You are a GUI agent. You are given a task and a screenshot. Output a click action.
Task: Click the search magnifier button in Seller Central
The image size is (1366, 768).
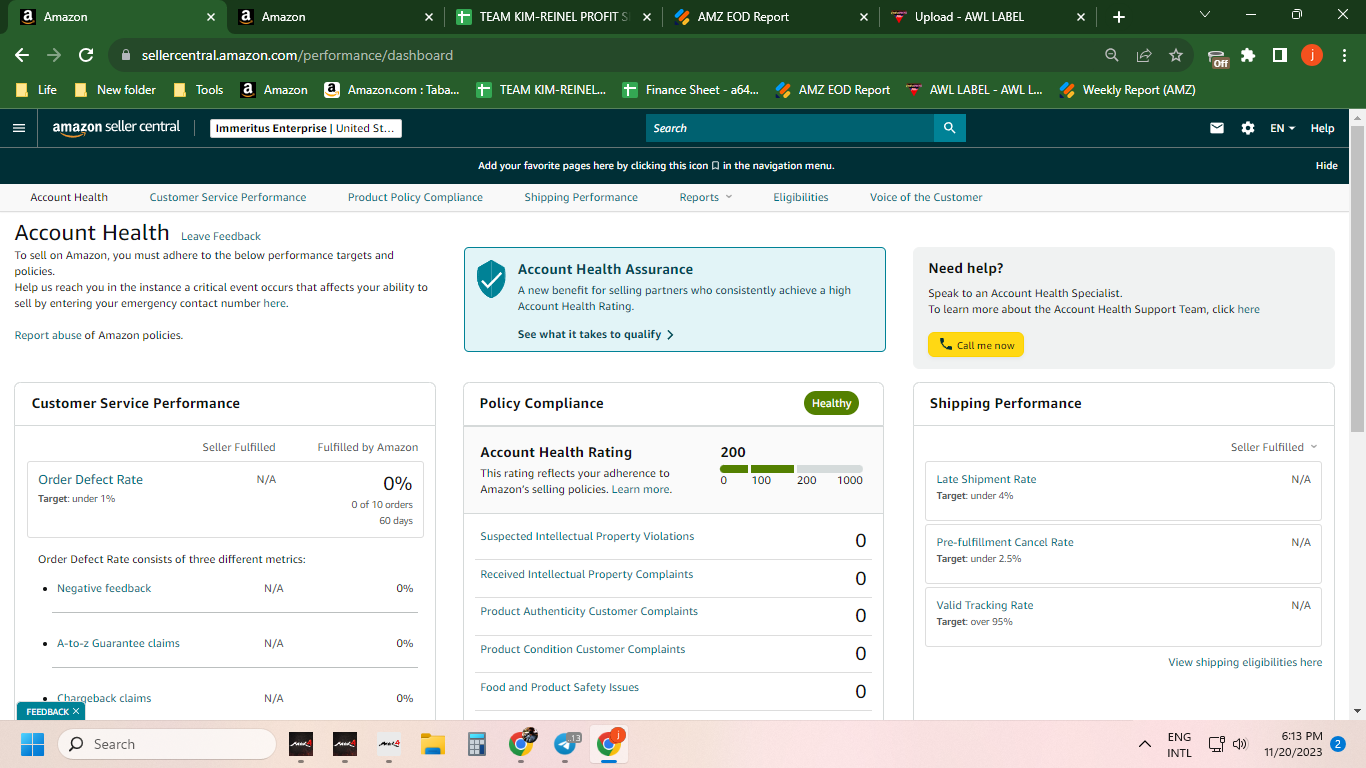point(949,128)
